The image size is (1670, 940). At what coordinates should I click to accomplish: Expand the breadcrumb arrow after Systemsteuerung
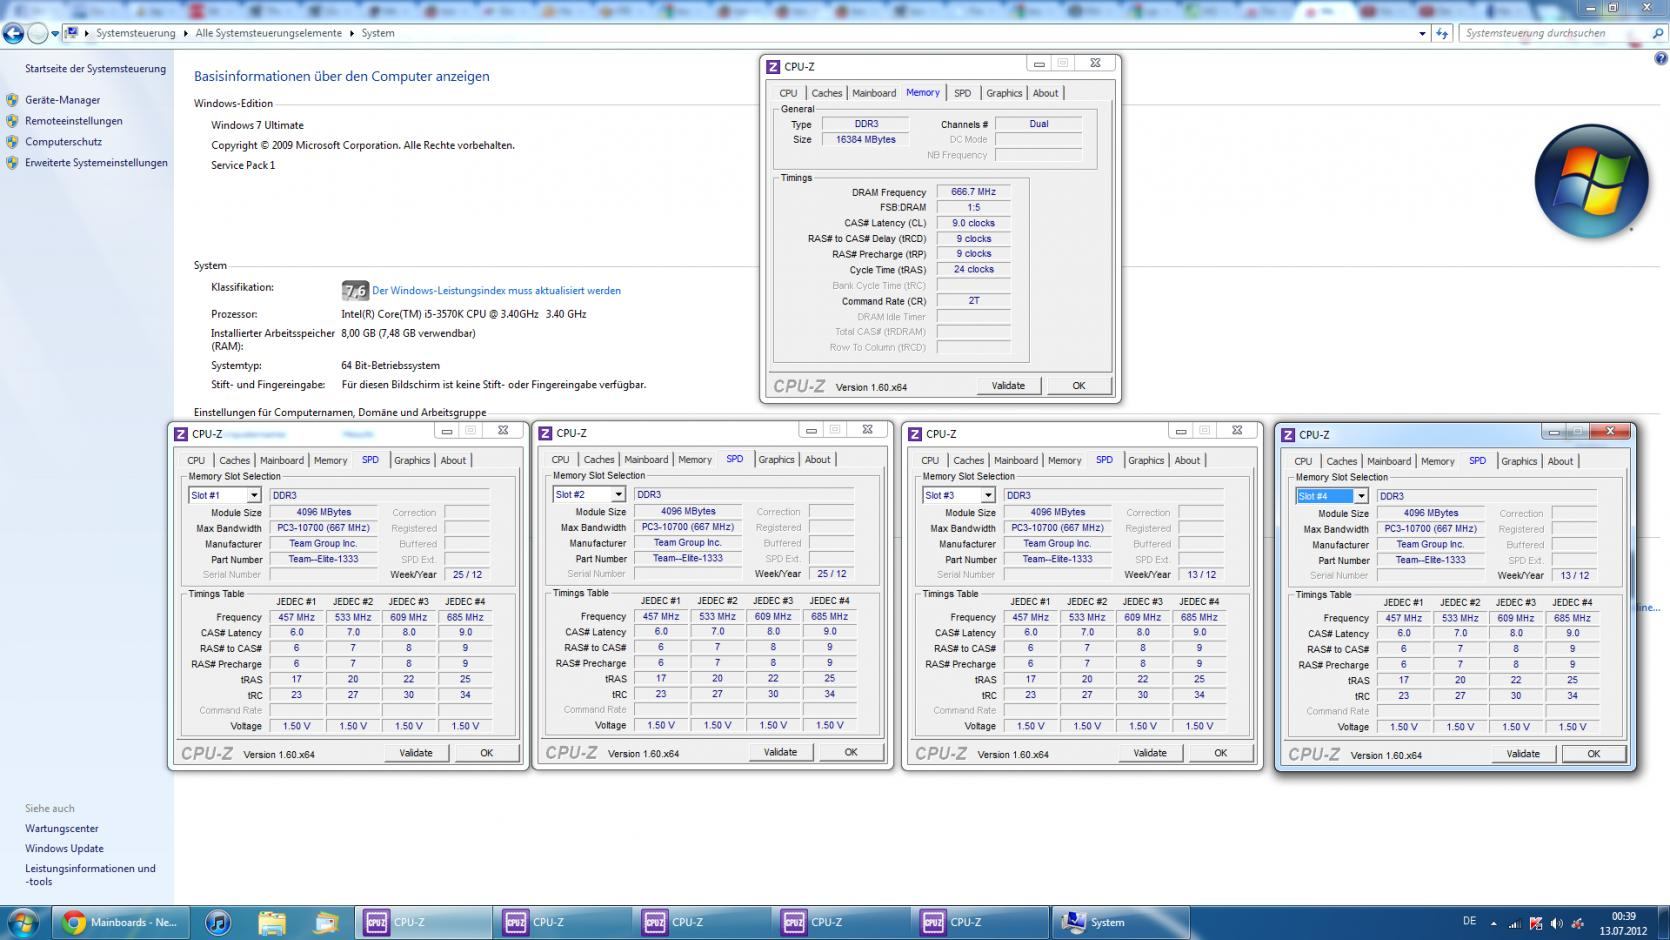click(x=185, y=33)
